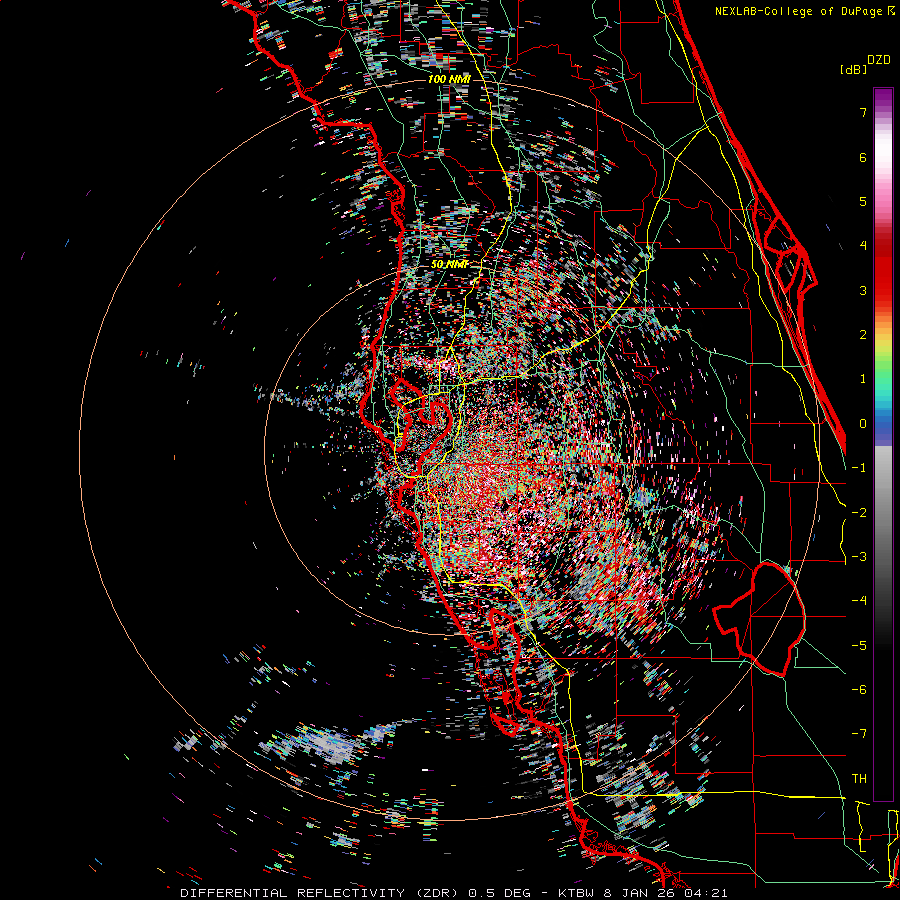The width and height of the screenshot is (900, 900).
Task: Click the DZD color scale title
Action: pos(879,60)
